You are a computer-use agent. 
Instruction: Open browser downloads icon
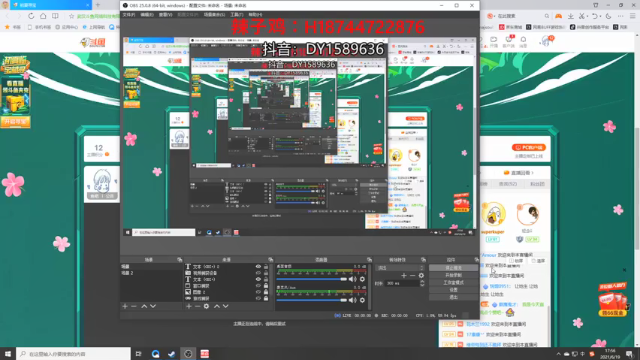[571, 16]
